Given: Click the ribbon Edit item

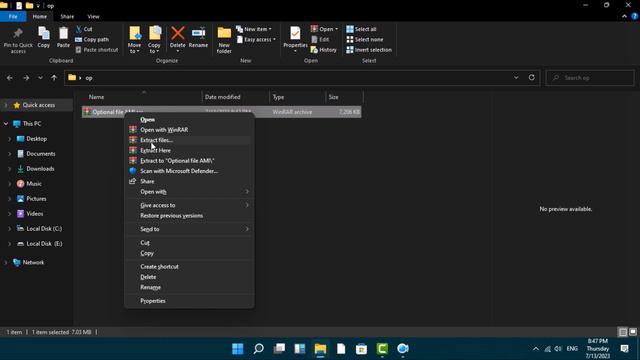Looking at the screenshot, I should tap(320, 40).
